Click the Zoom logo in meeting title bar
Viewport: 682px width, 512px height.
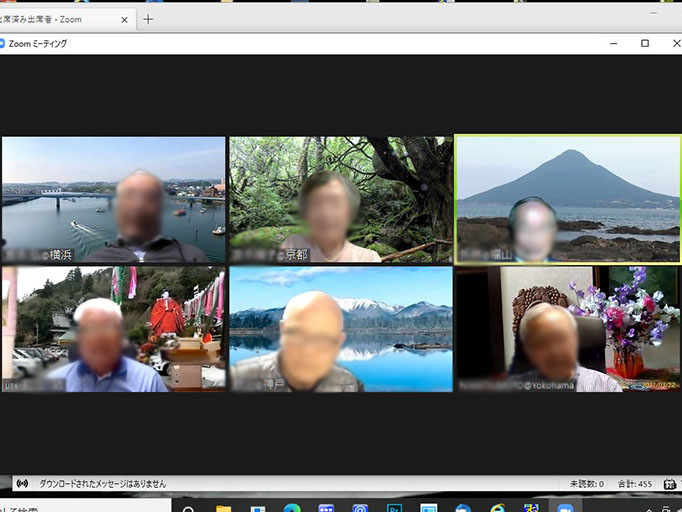(4, 44)
